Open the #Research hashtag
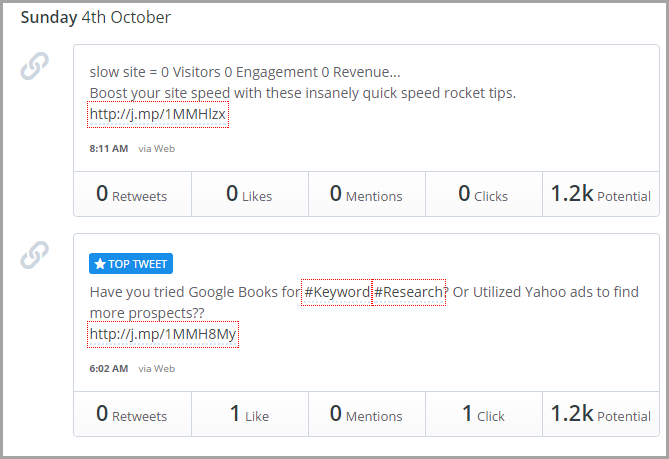 (409, 292)
